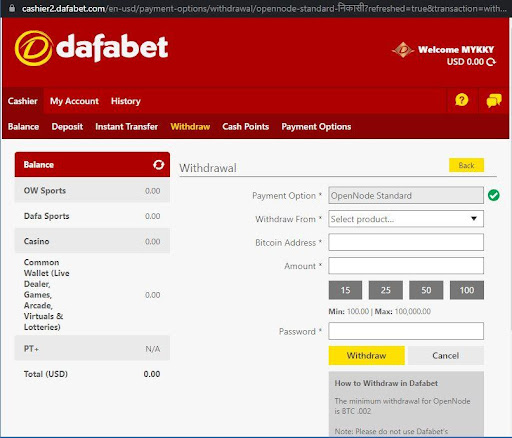Open the History tab
Screen dimensions: 512x438
pos(126,101)
